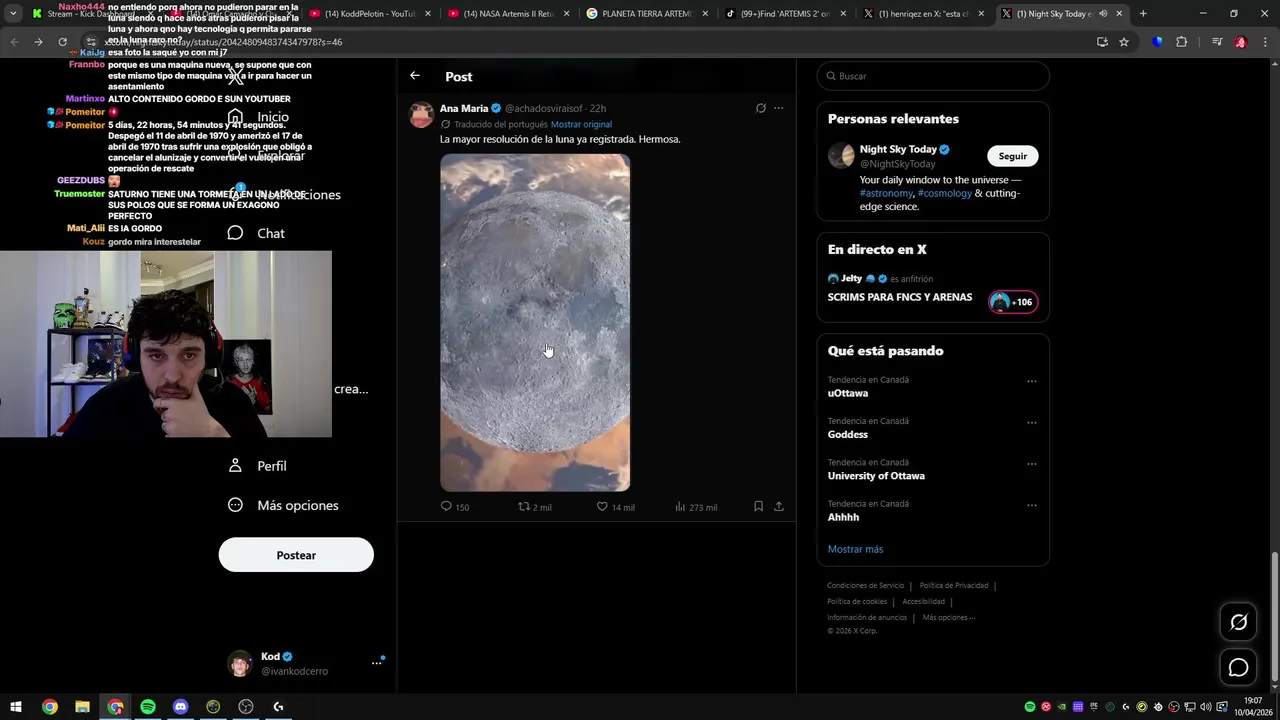Share the post via the share icon

point(779,507)
